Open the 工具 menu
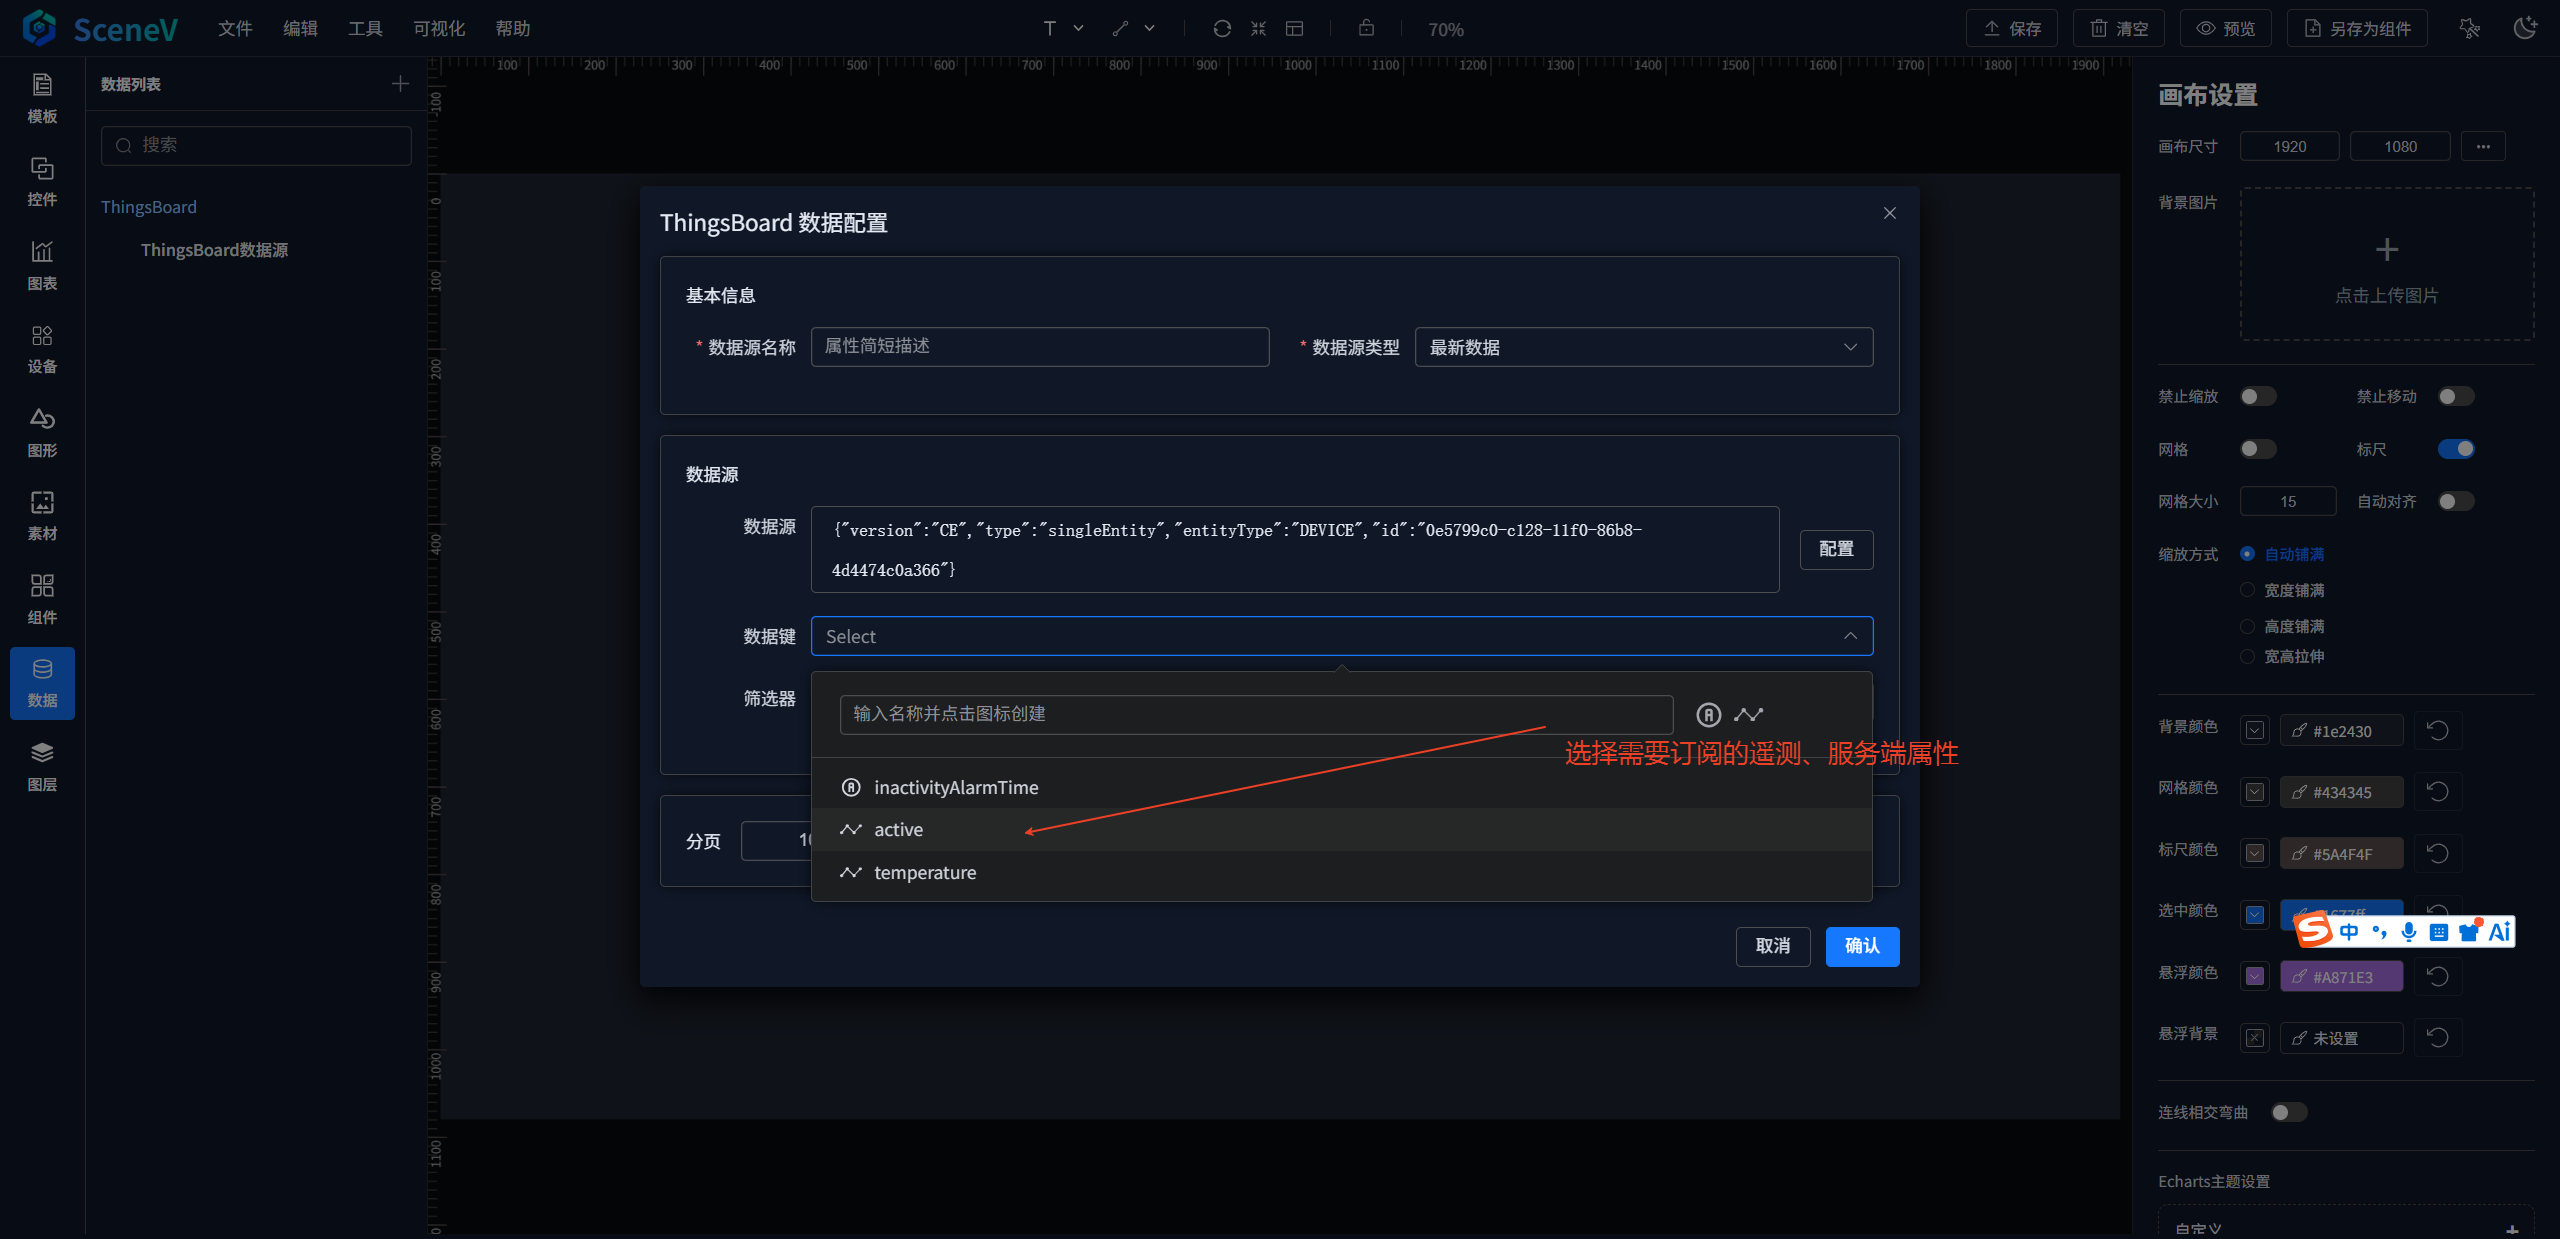This screenshot has width=2560, height=1239. (365, 29)
